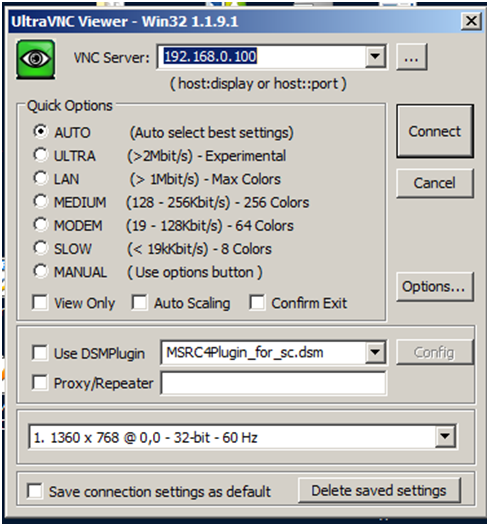Click the UltraVNC Viewer title bar text
This screenshot has height=526, width=489.
(124, 21)
